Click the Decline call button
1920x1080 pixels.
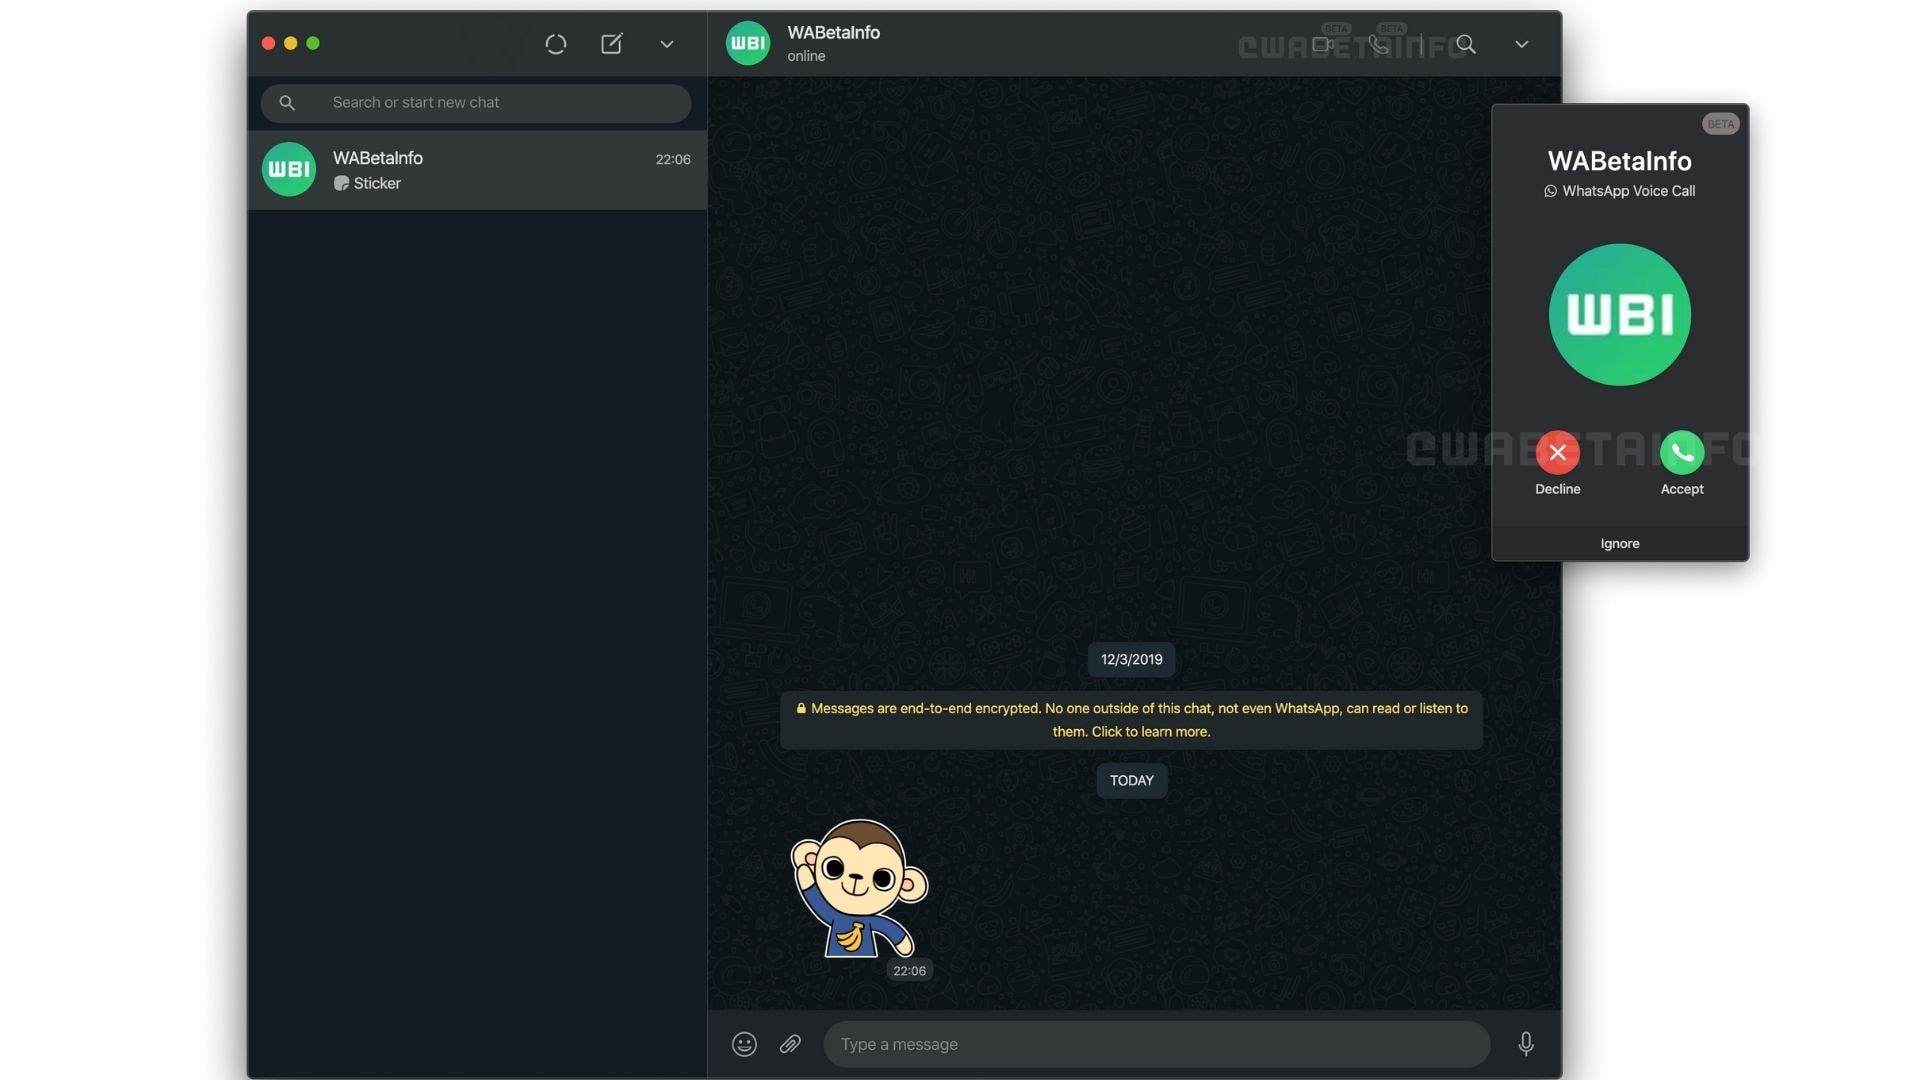(1557, 451)
